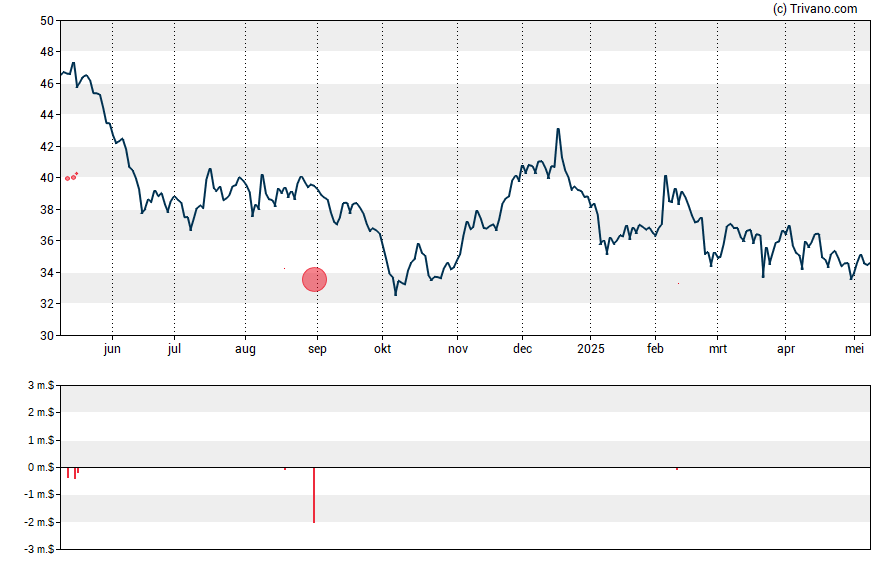Click the '1 m.$' volume axis label
Viewport: 888px width, 565px height.
(41, 440)
